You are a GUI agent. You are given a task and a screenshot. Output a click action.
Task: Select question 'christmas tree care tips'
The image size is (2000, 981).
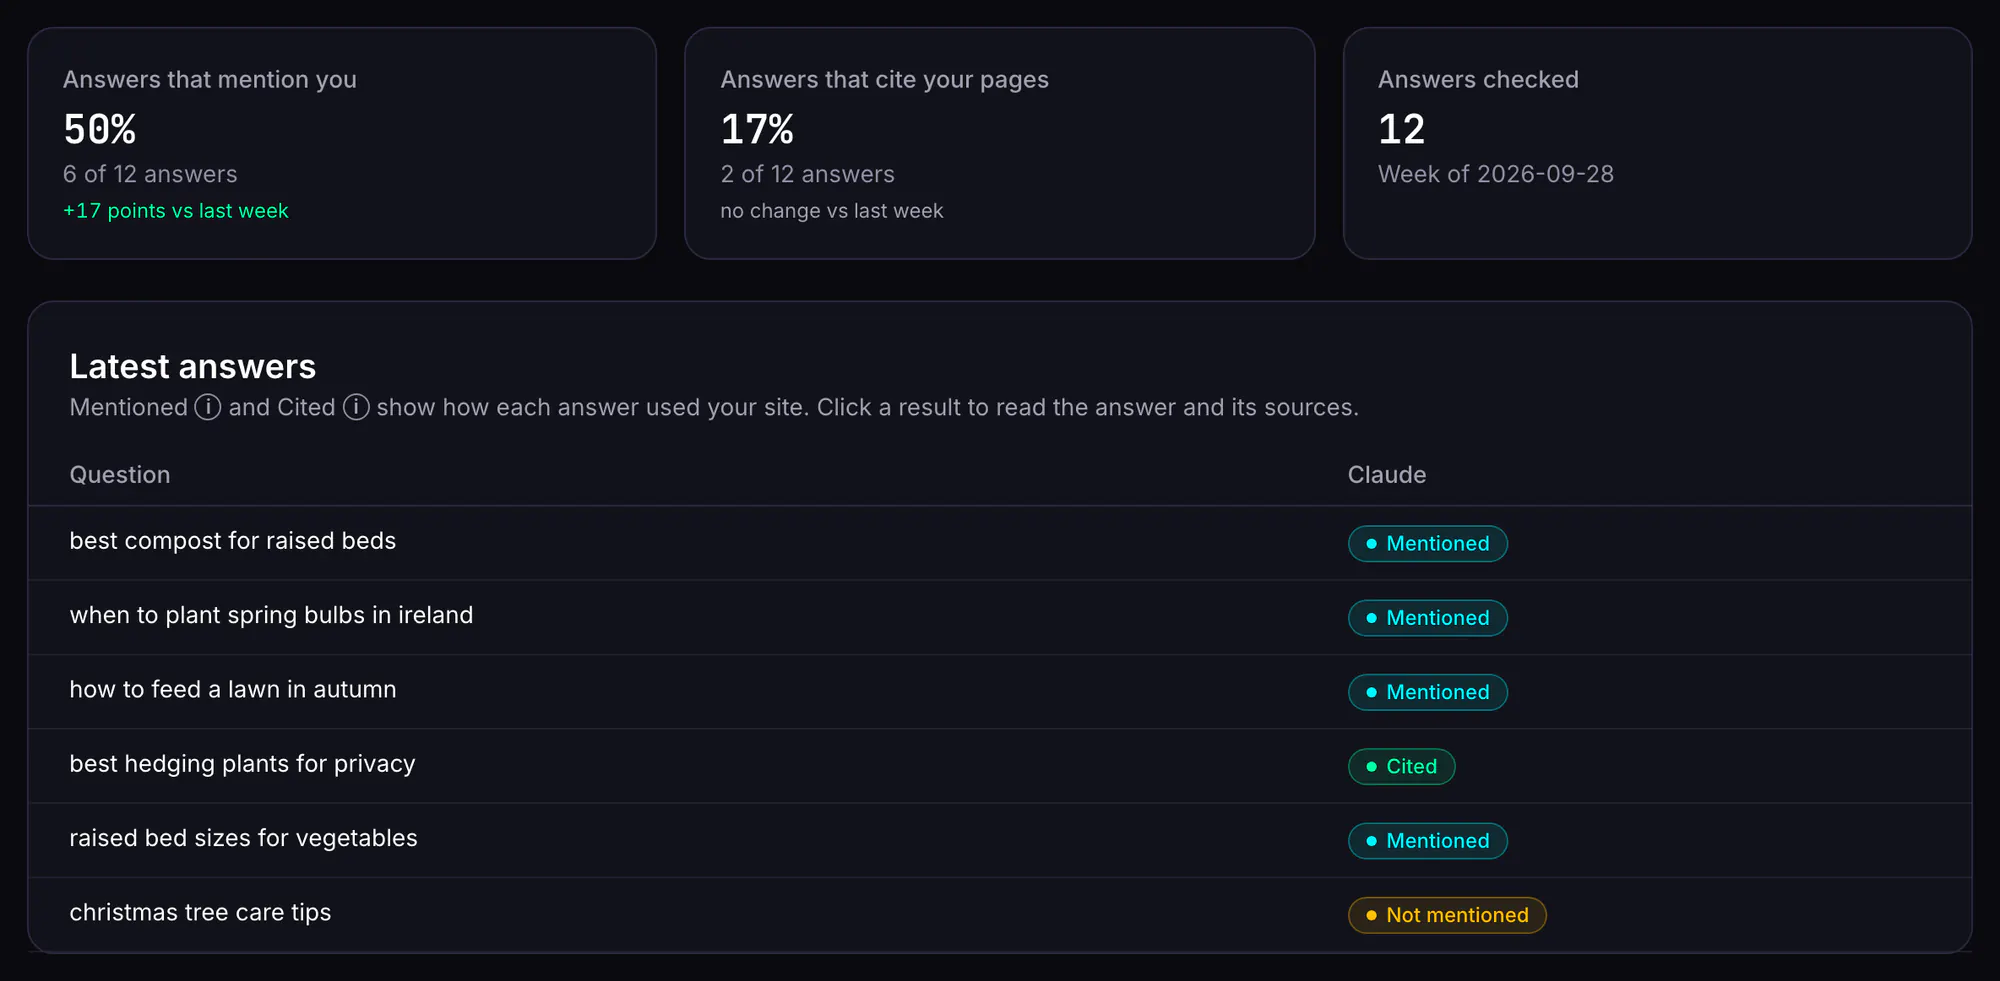click(x=200, y=913)
